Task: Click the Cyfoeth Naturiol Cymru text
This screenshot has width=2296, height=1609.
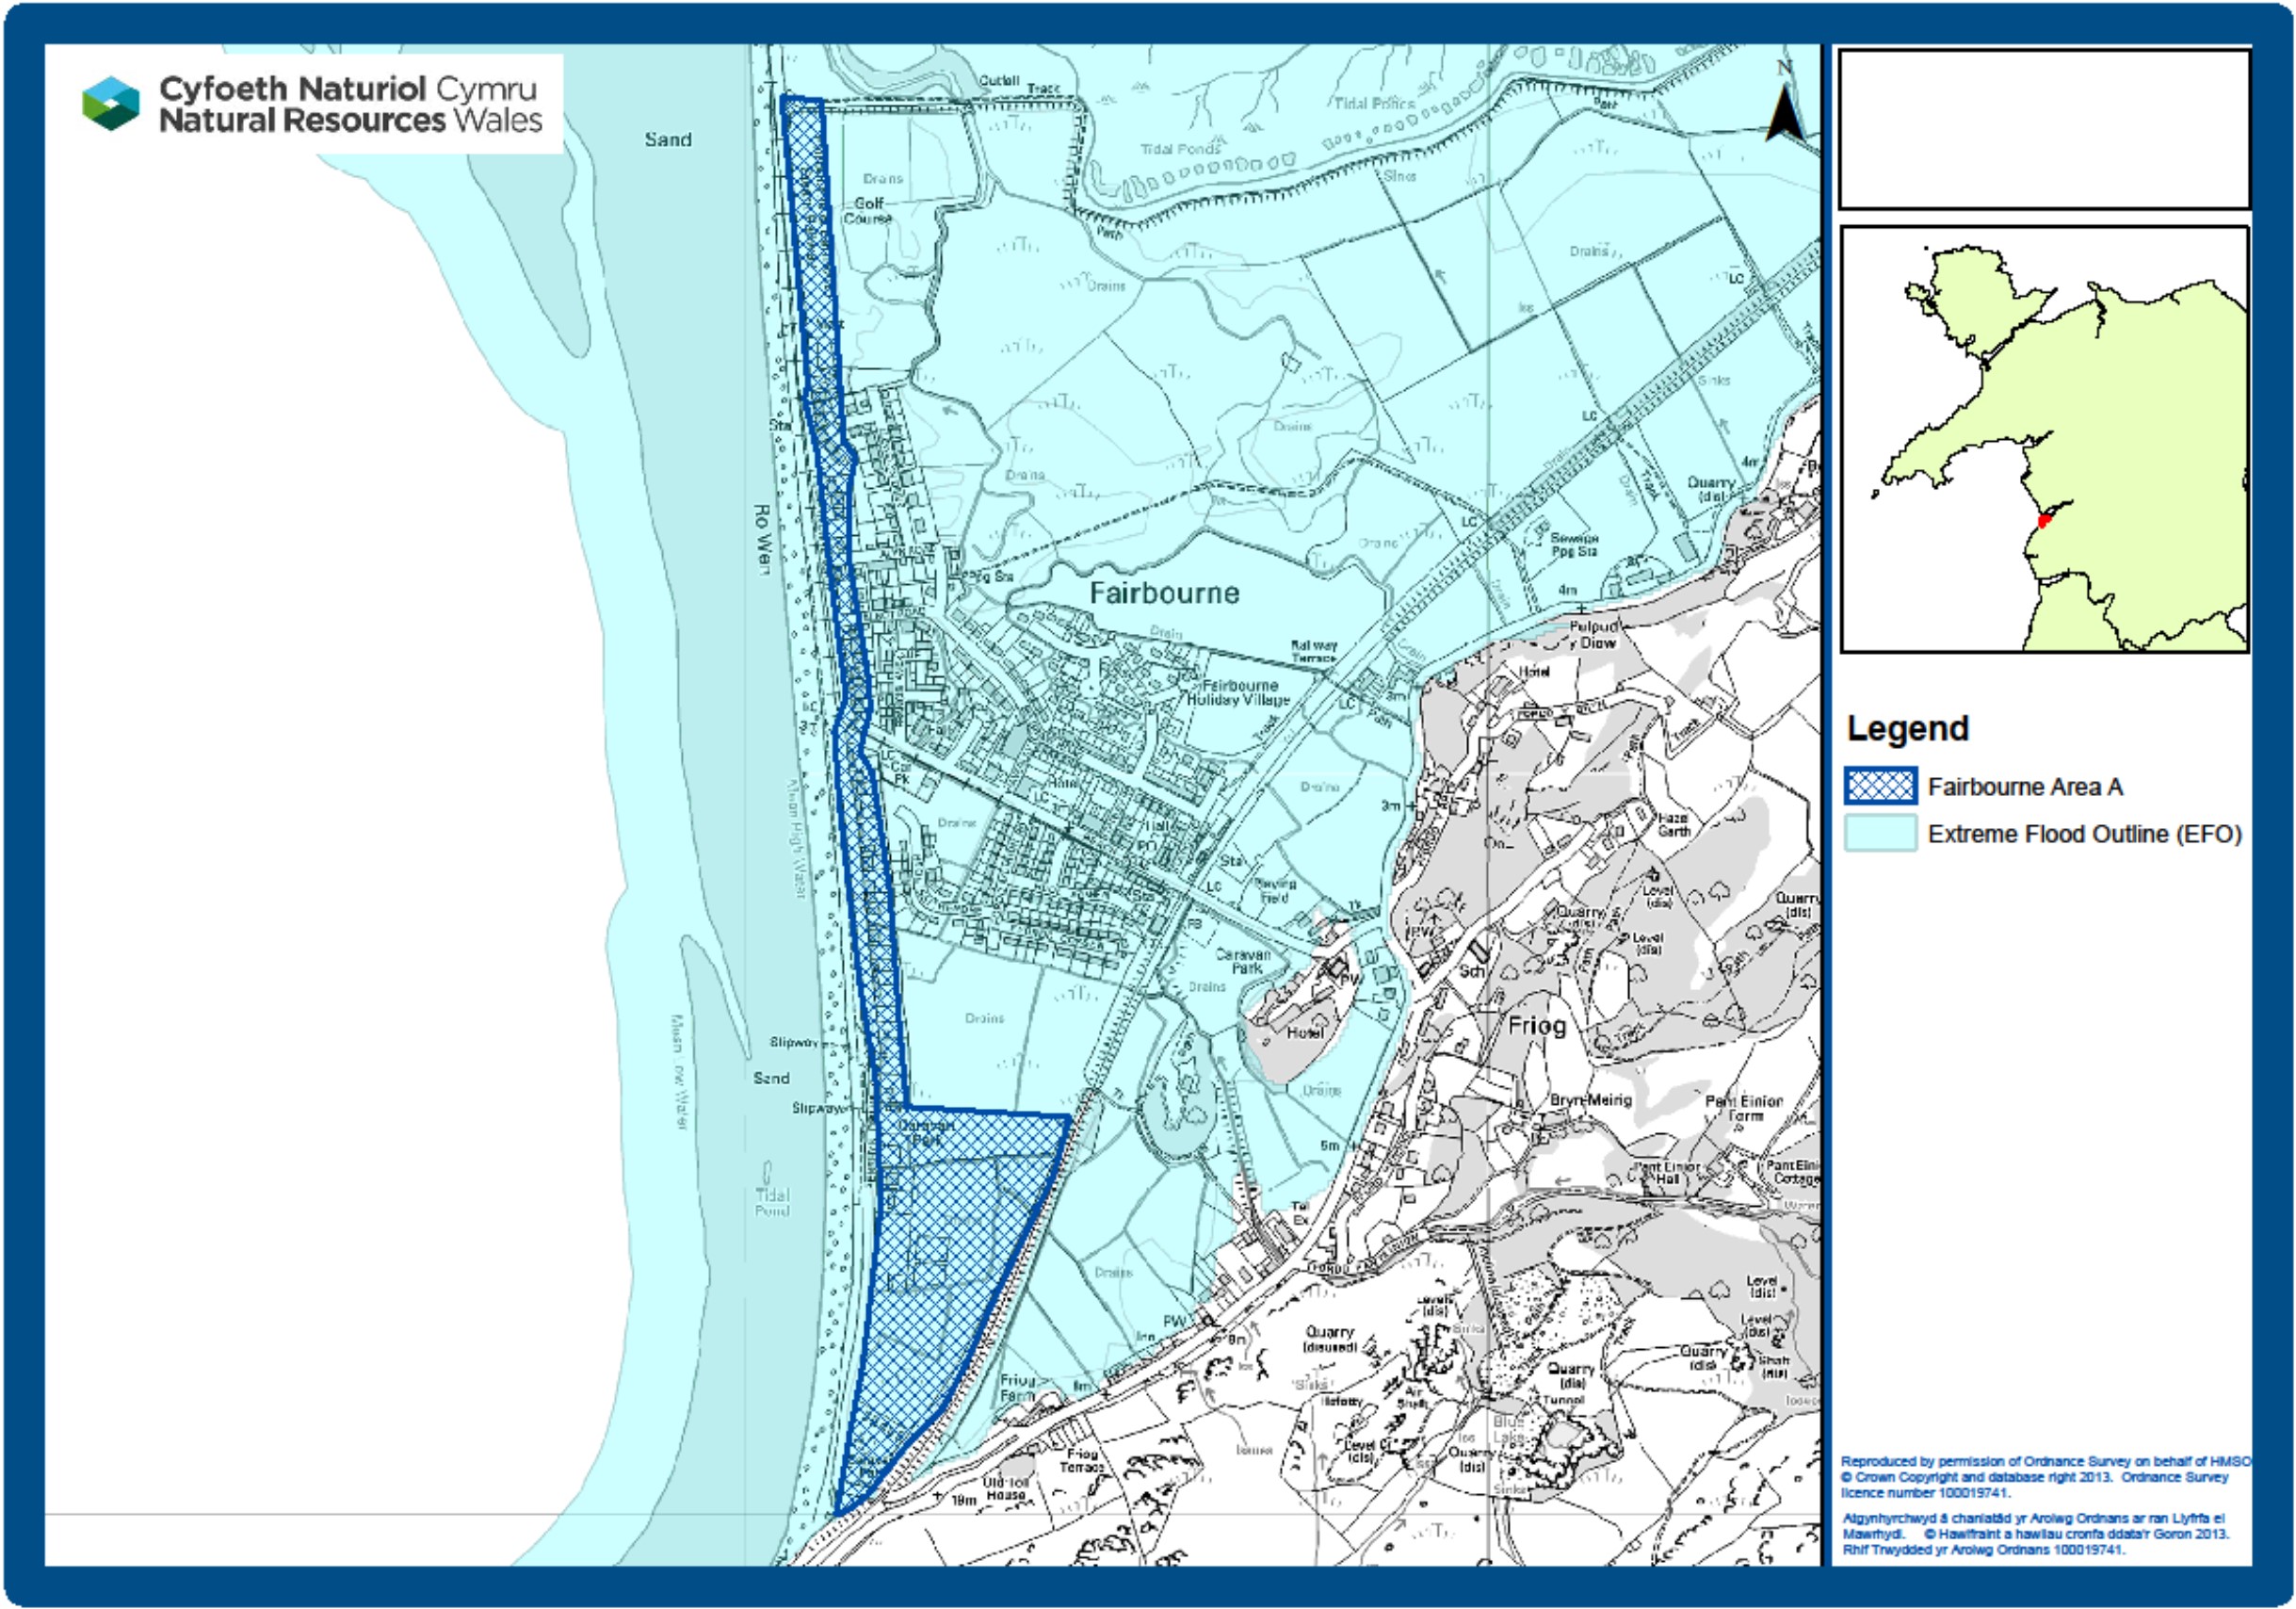Action: (x=348, y=88)
